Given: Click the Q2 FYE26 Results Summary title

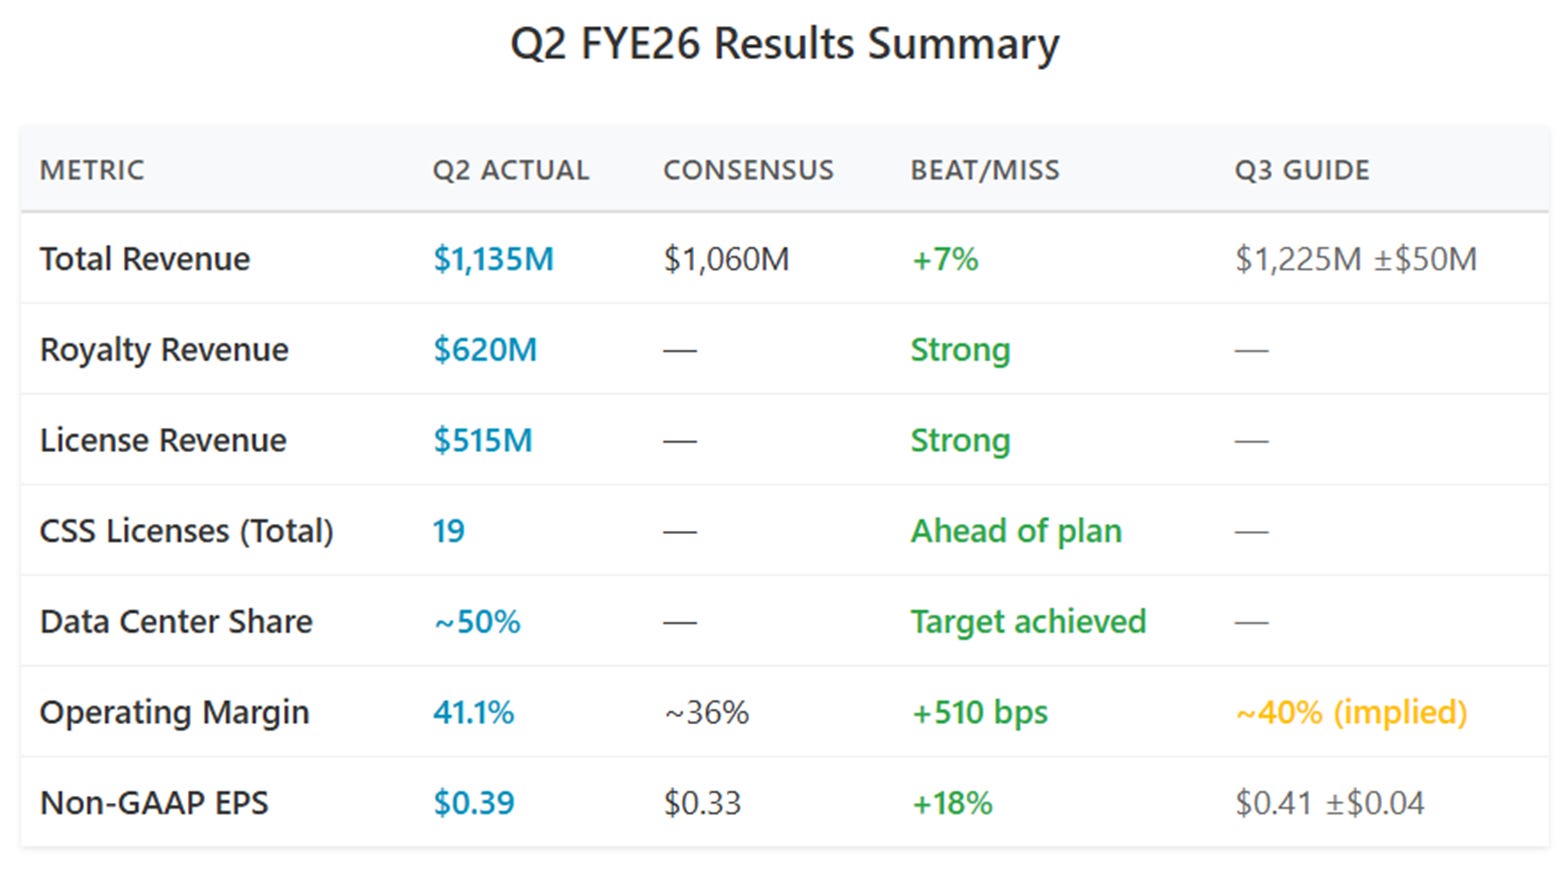Looking at the screenshot, I should pos(784,45).
